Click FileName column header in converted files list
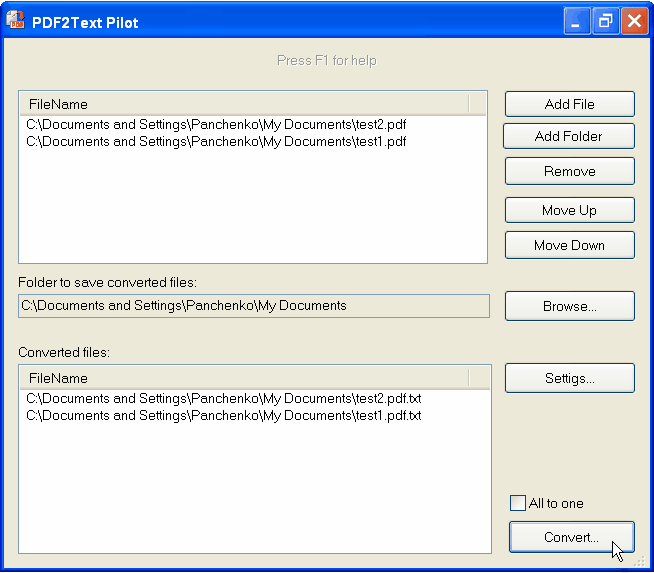The image size is (654, 573). [244, 378]
